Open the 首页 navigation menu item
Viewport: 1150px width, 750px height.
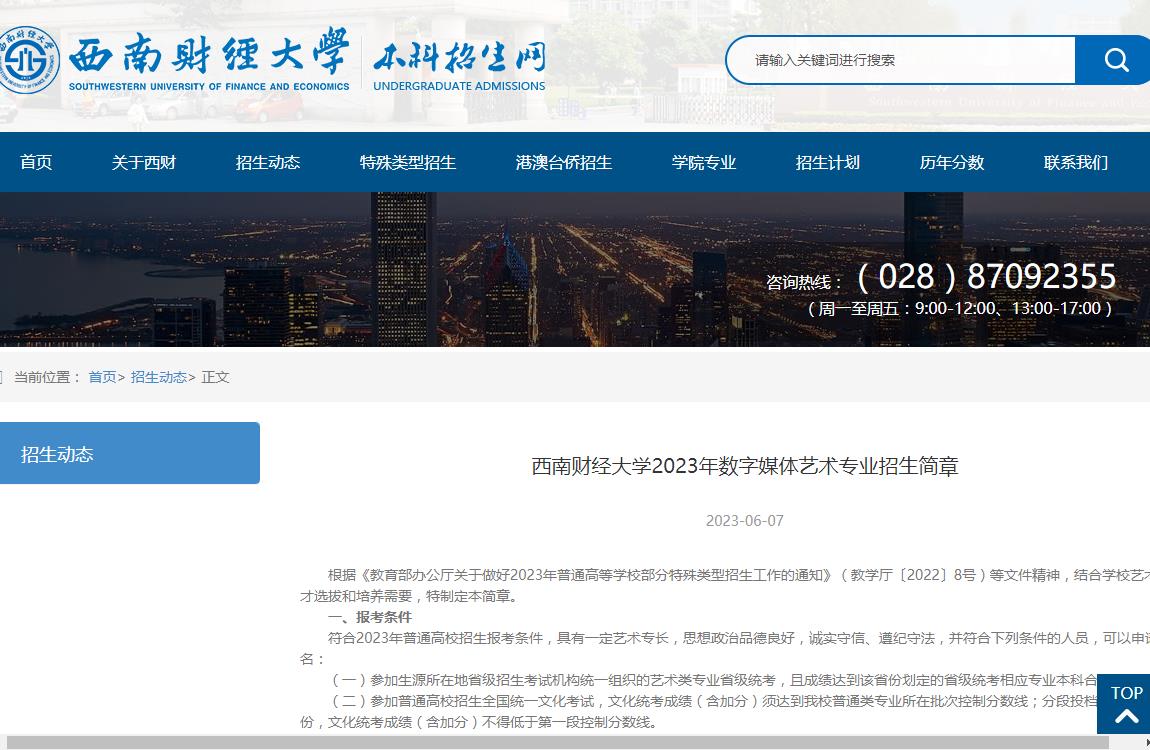point(36,162)
